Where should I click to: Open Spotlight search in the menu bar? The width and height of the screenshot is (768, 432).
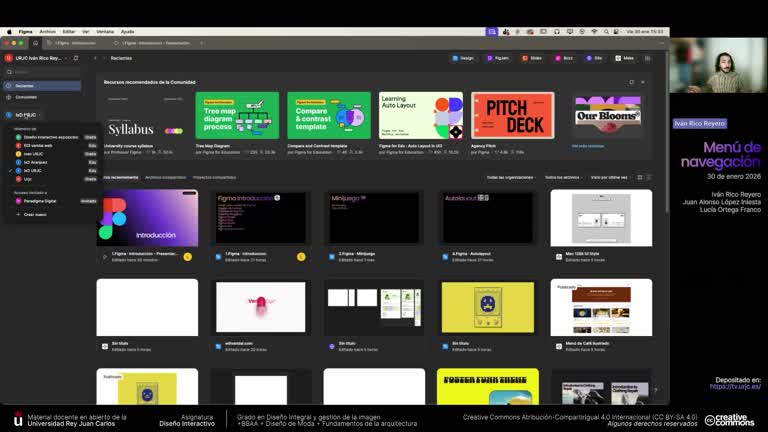606,32
